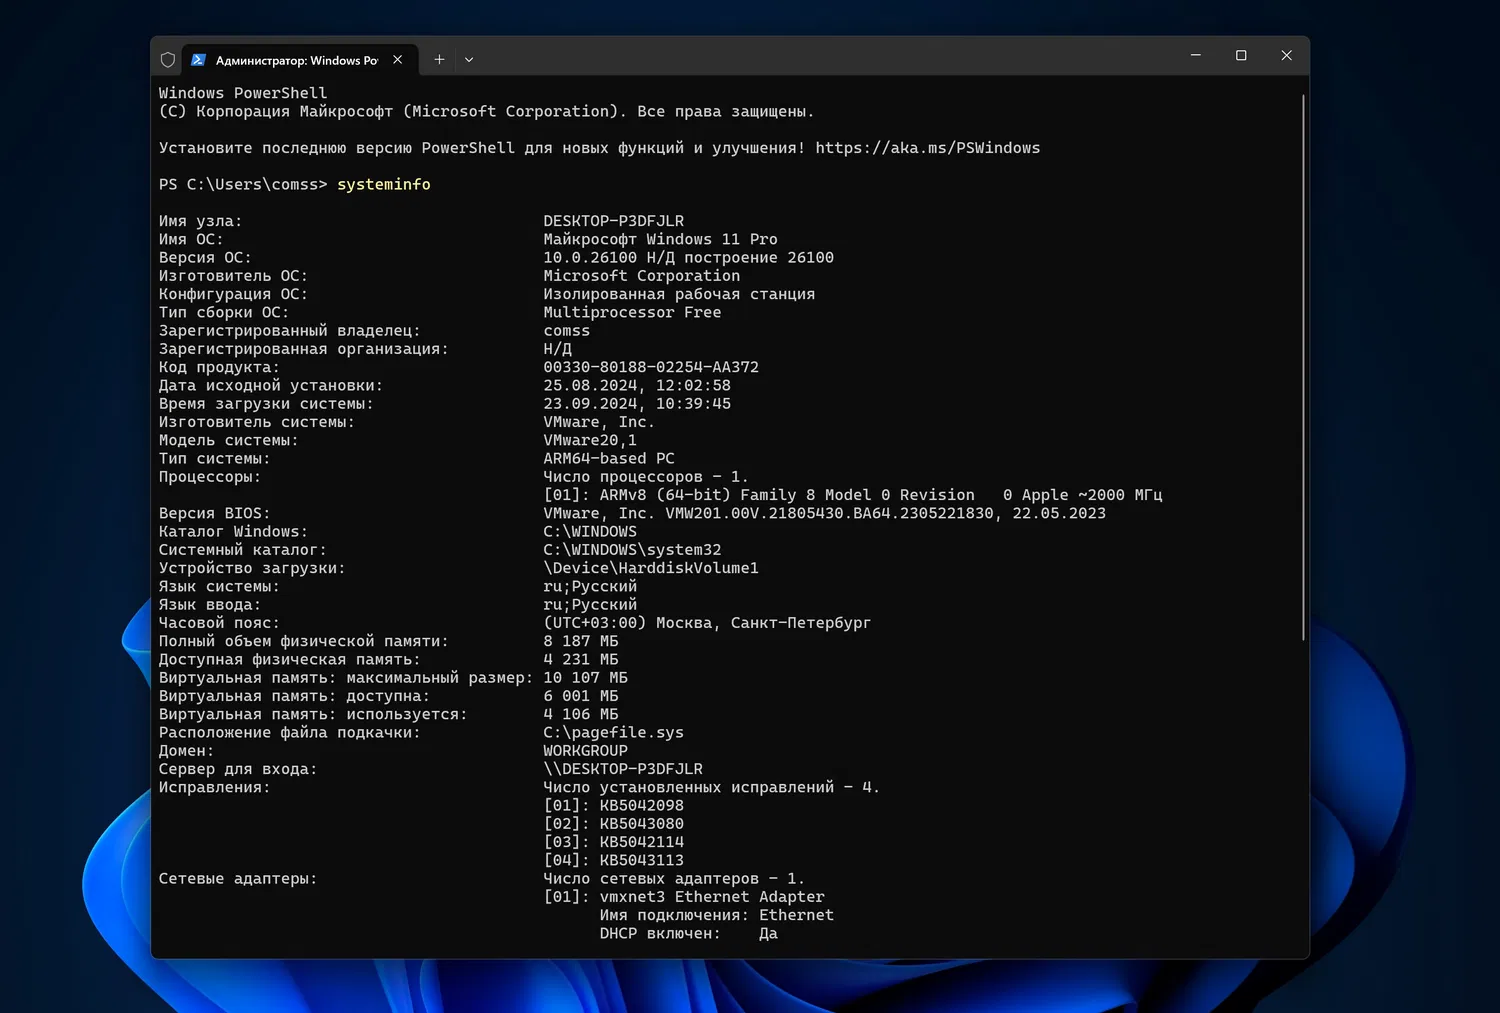Image resolution: width=1500 pixels, height=1013 pixels.
Task: Click the virtual memory in use 4 106 МБ
Action: point(581,714)
